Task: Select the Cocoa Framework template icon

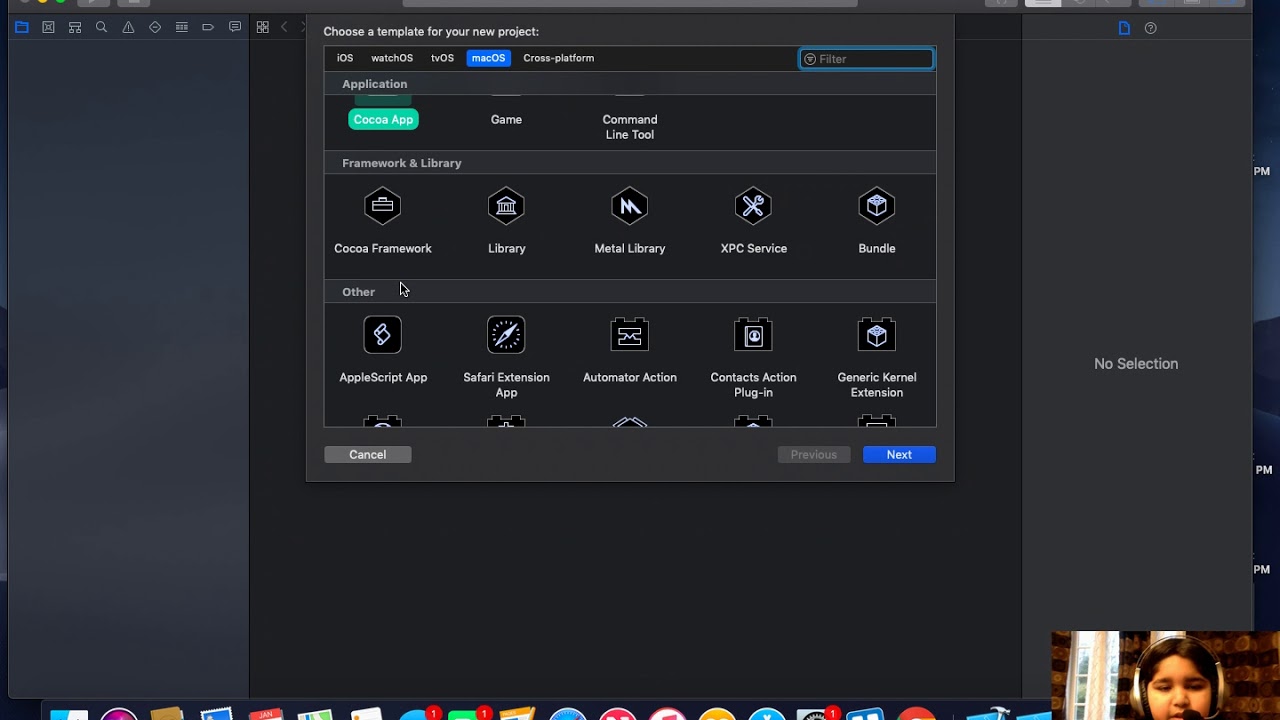Action: [x=382, y=206]
